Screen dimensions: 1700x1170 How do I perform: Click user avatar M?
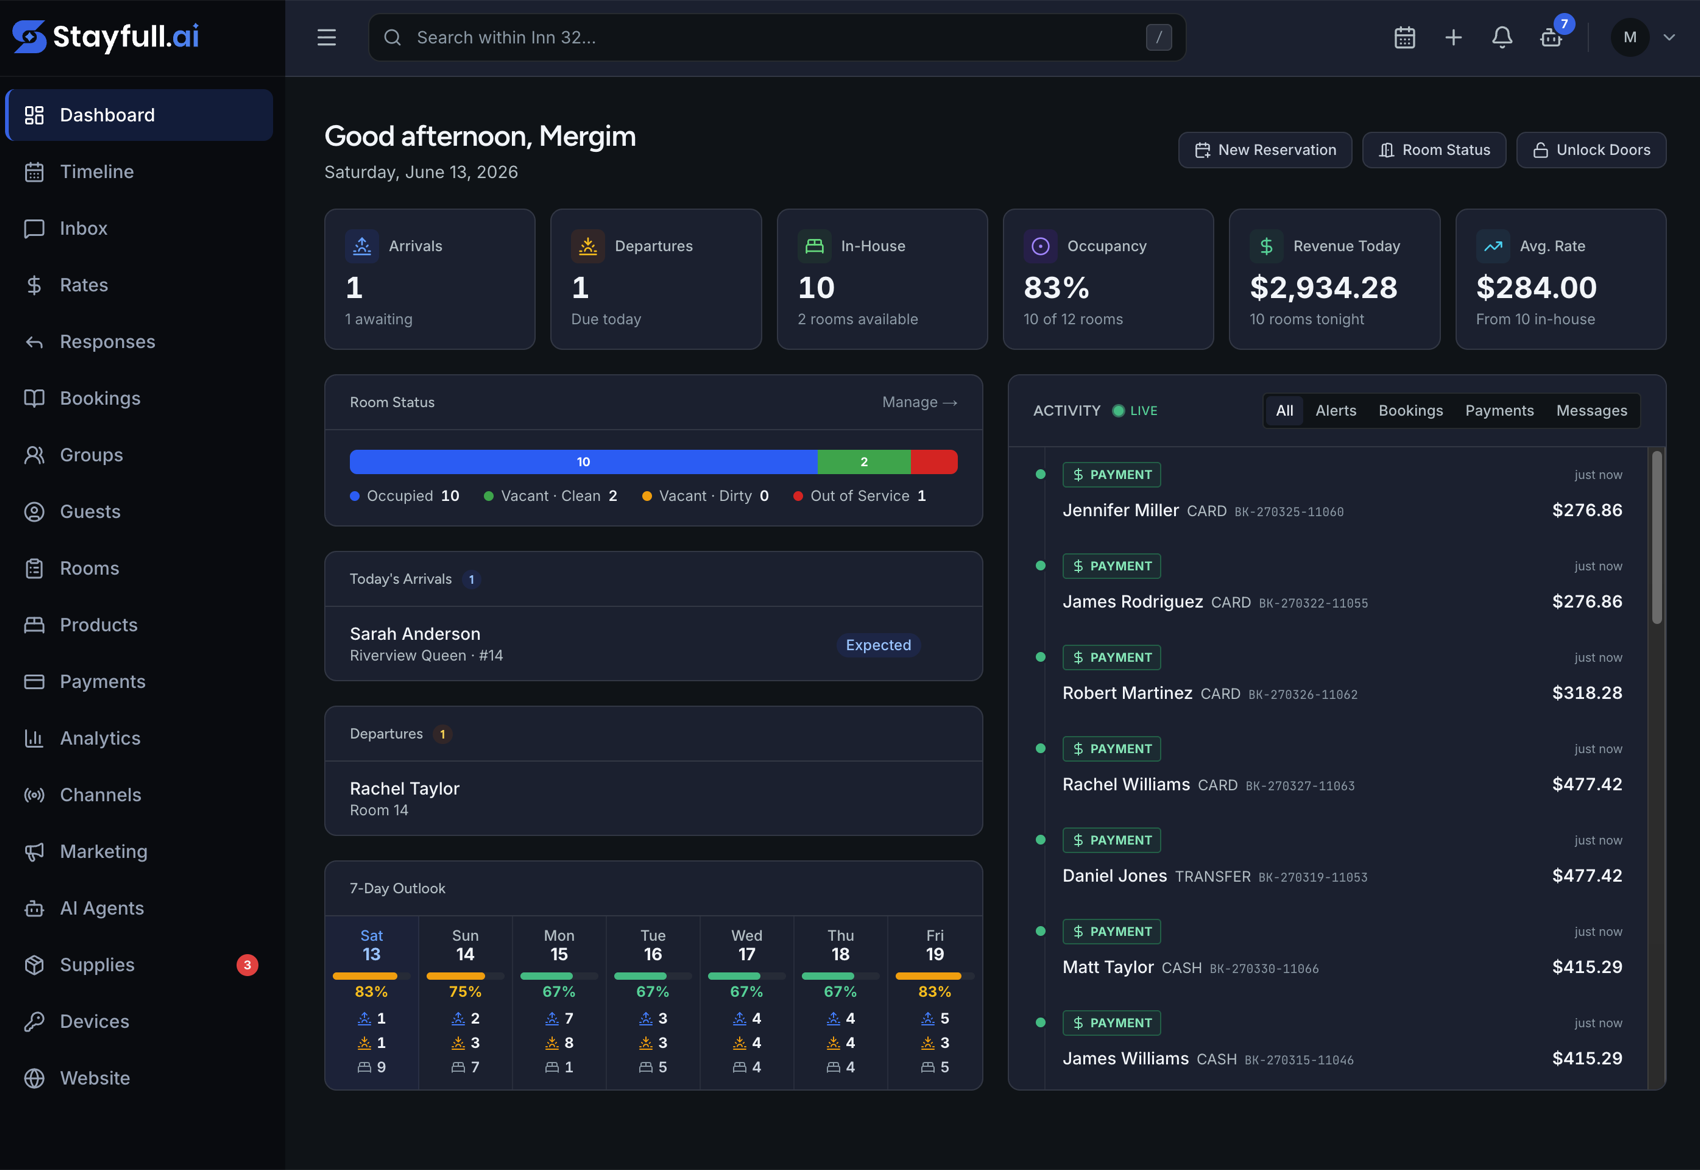[1630, 37]
